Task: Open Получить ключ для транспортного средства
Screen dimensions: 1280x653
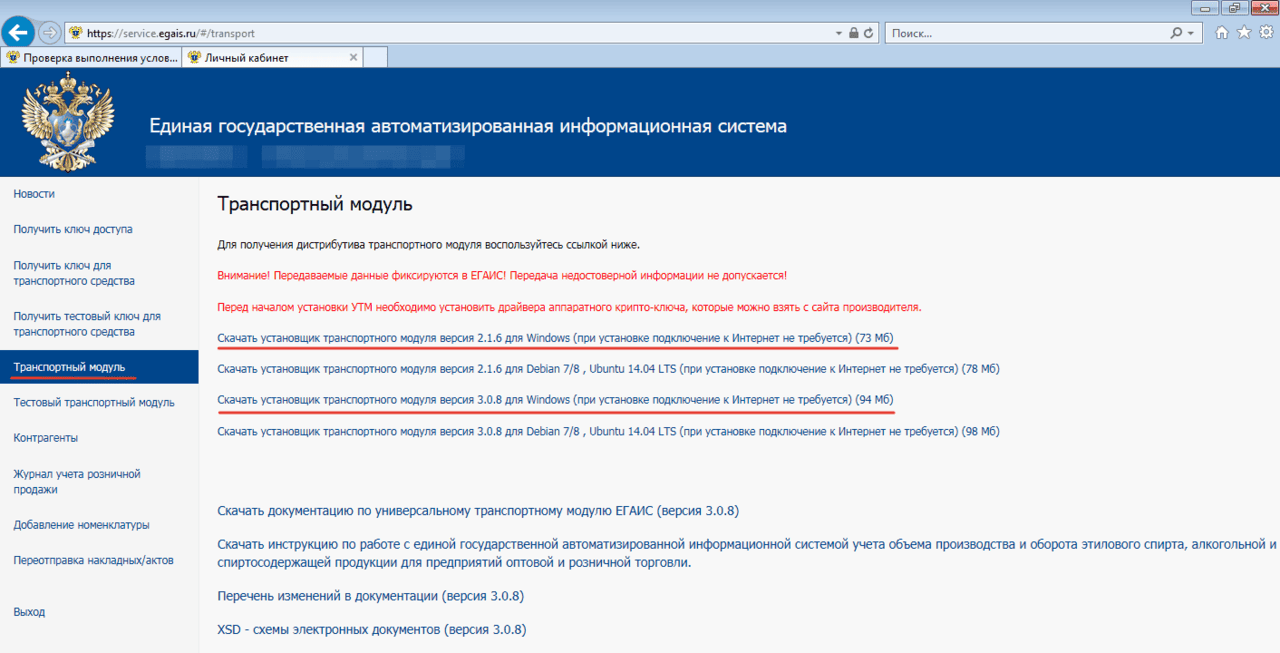Action: click(74, 273)
